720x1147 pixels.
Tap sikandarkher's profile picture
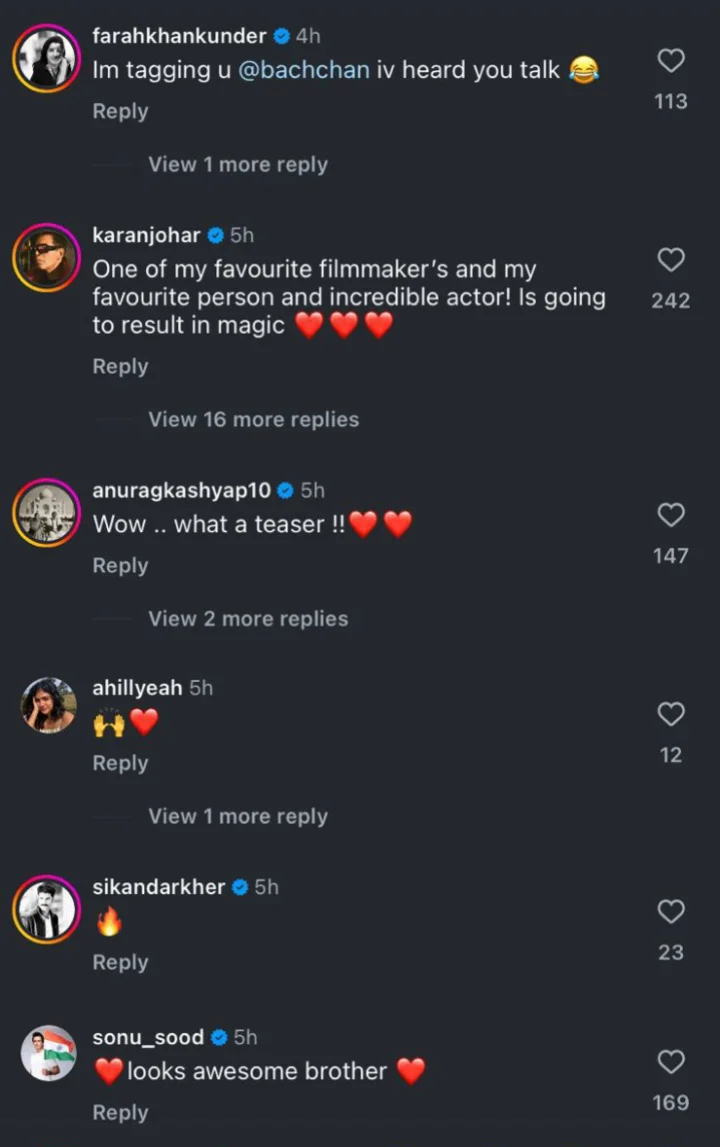[x=47, y=909]
